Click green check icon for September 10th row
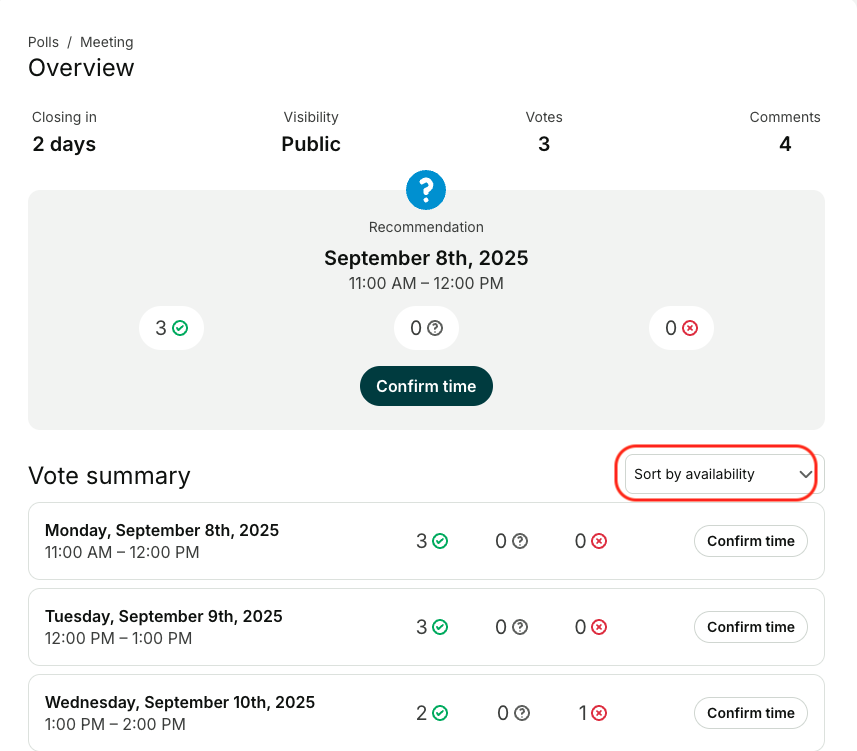This screenshot has width=857, height=751. [x=440, y=713]
